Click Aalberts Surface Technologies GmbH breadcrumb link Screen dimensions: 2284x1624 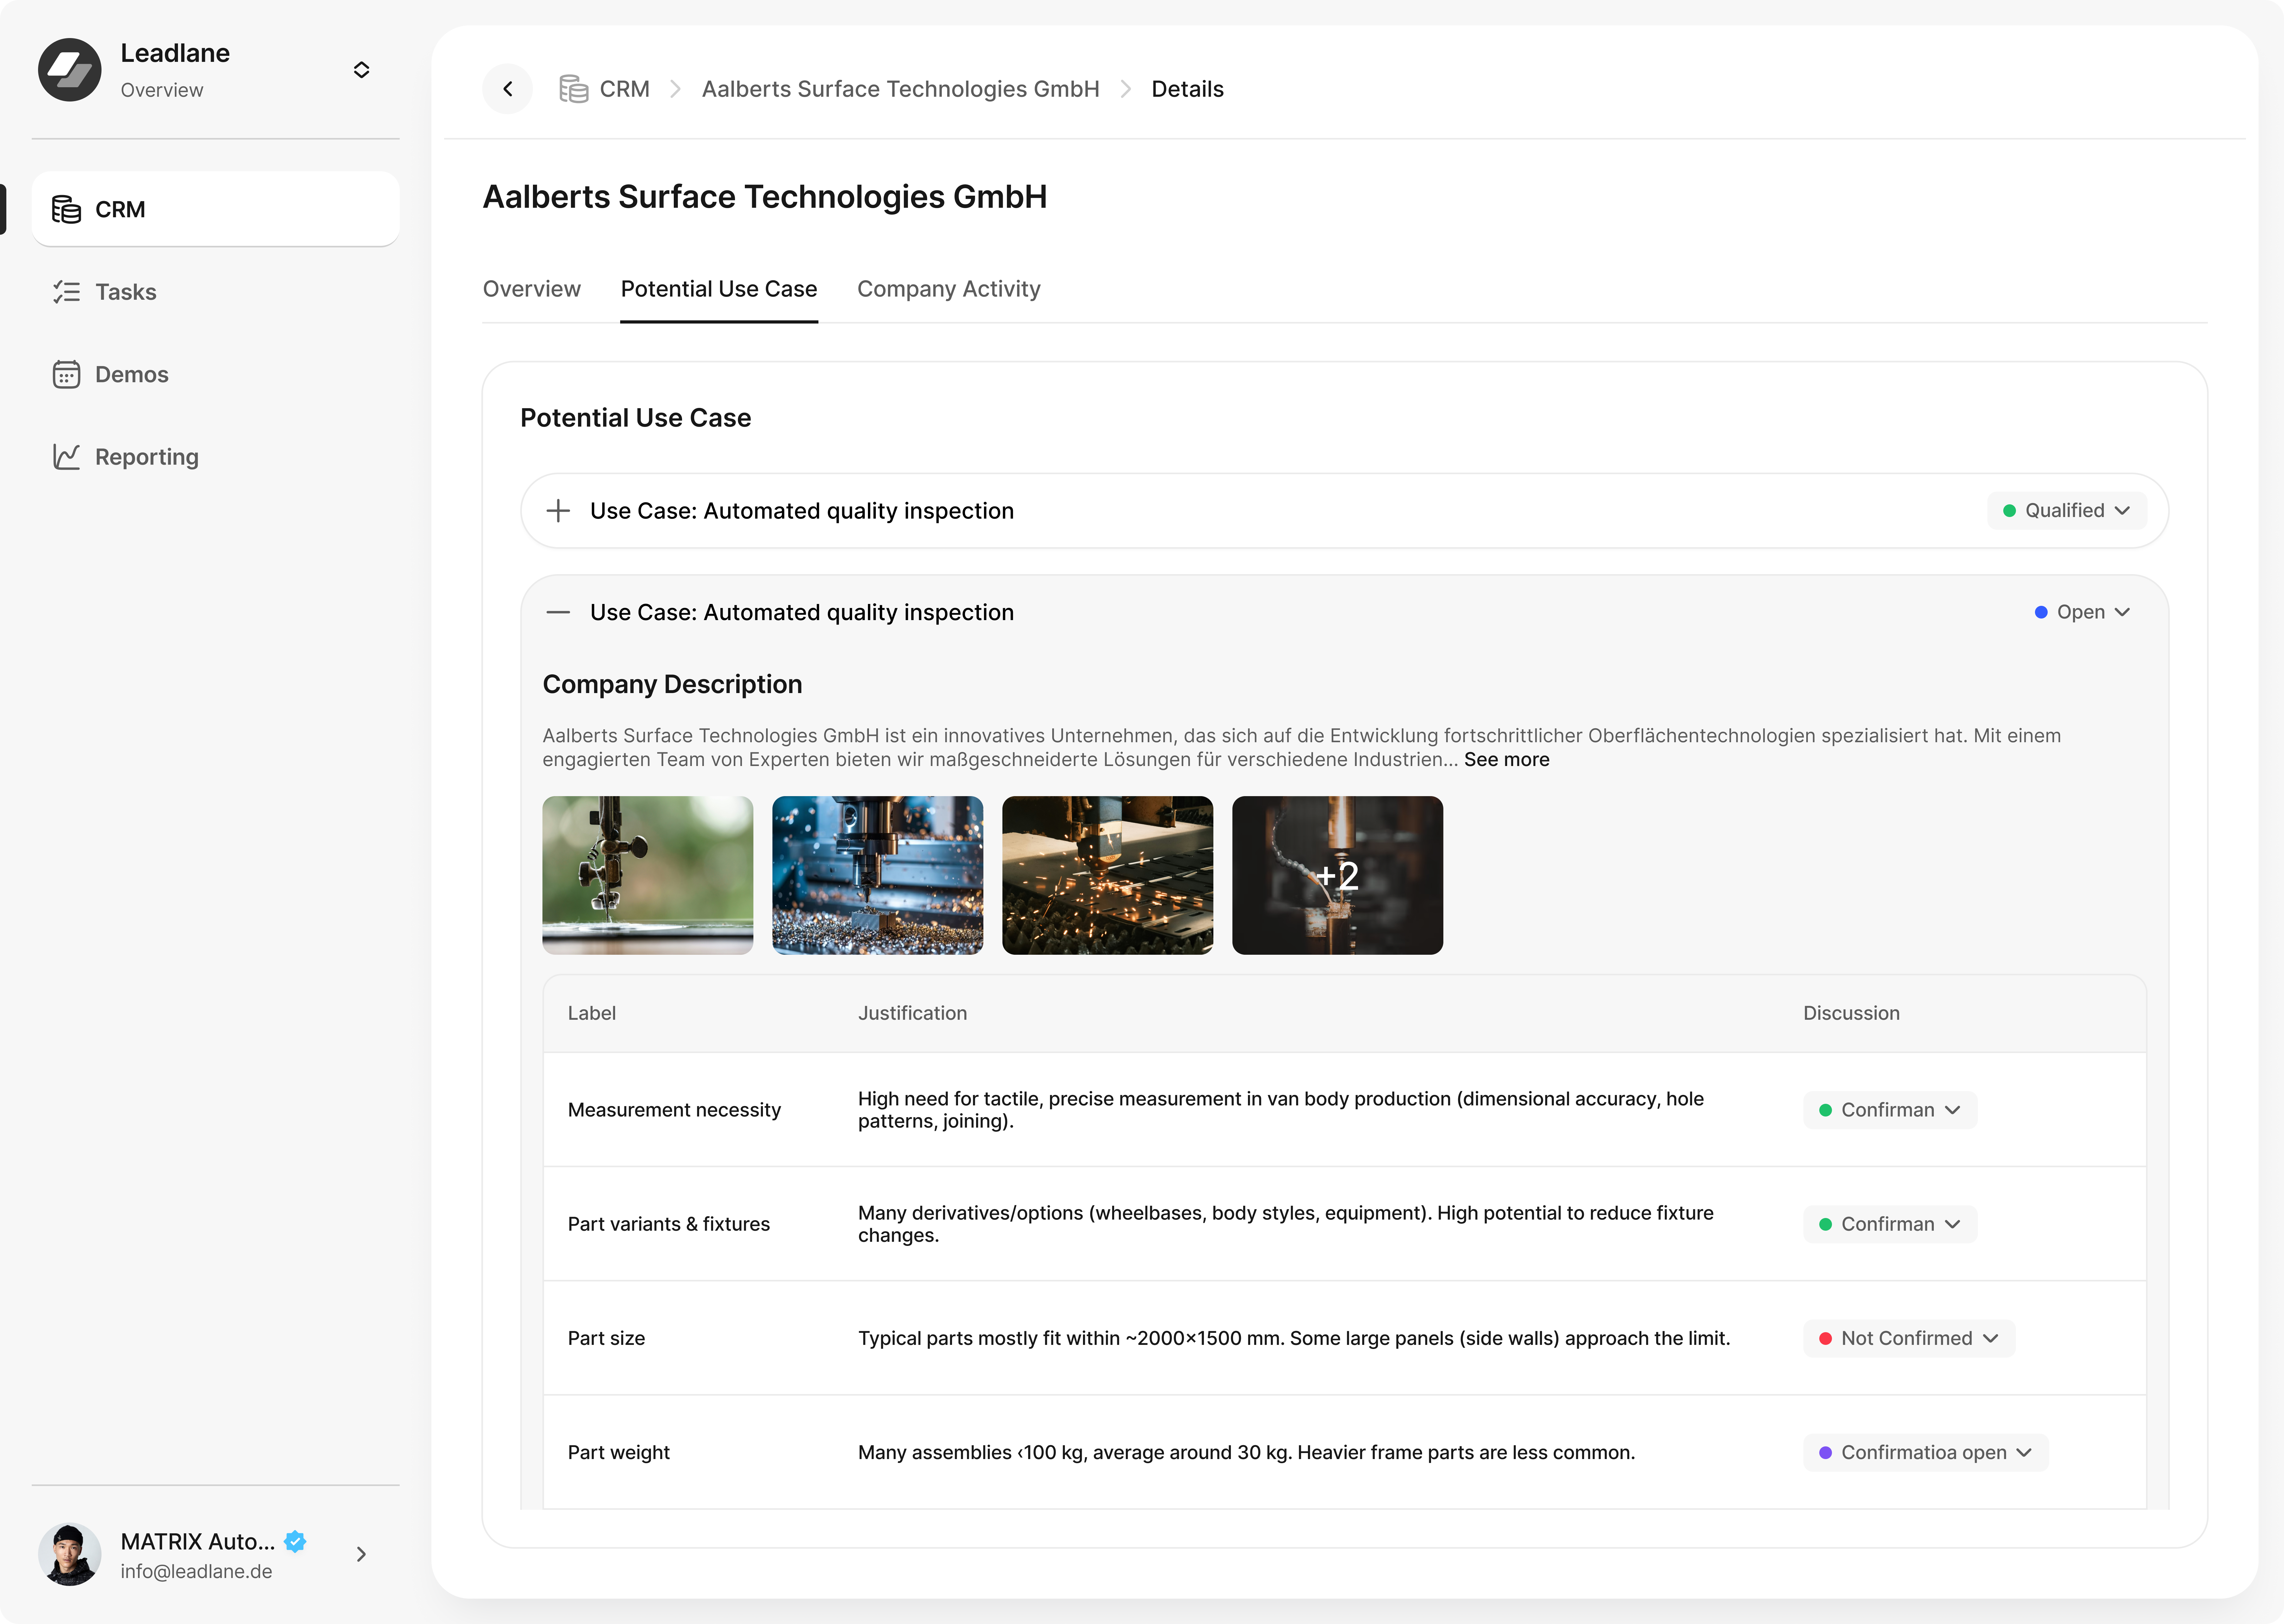tap(900, 89)
